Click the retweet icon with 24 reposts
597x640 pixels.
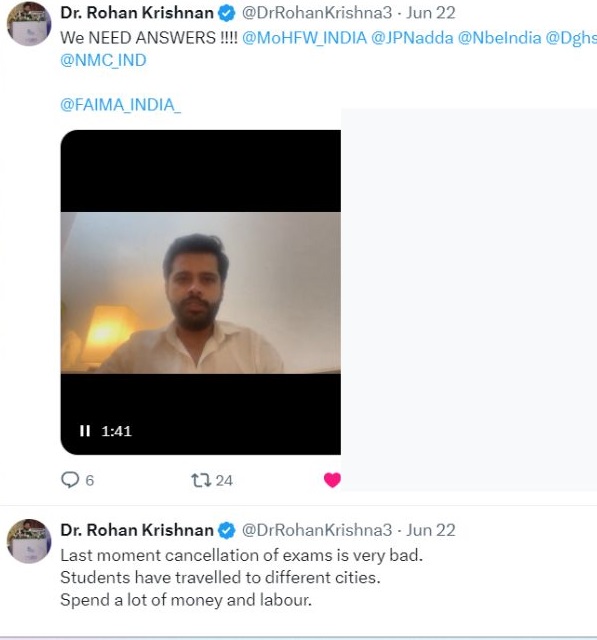coord(201,480)
